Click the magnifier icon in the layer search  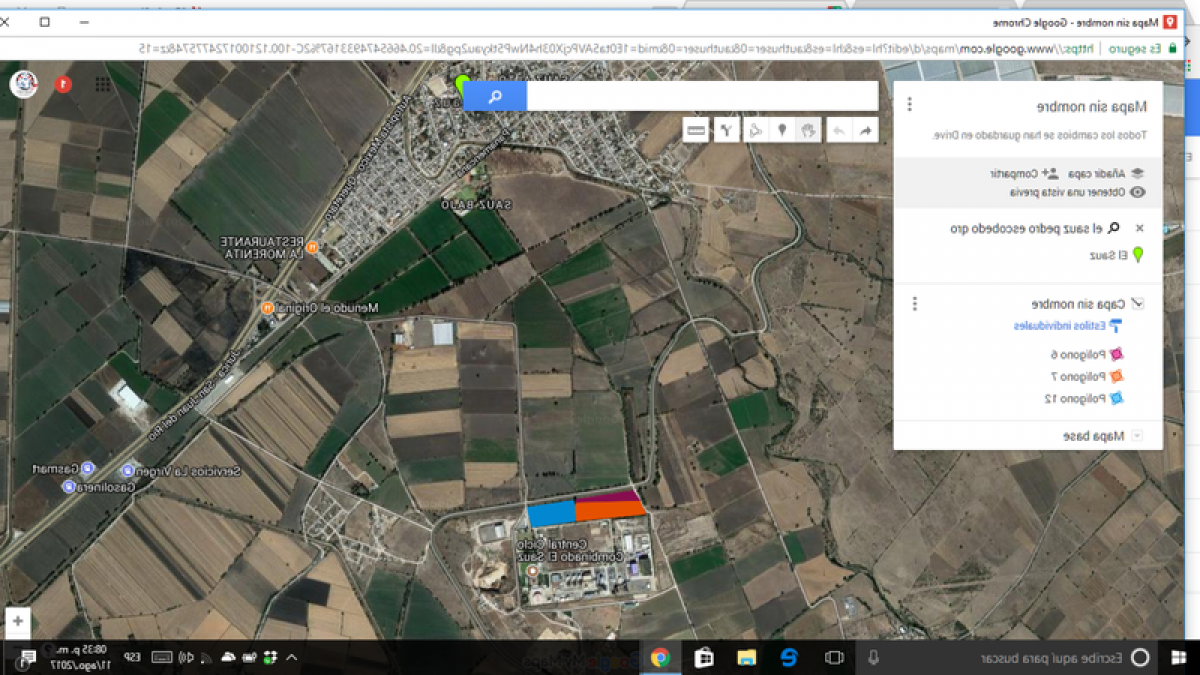[x=1113, y=228]
